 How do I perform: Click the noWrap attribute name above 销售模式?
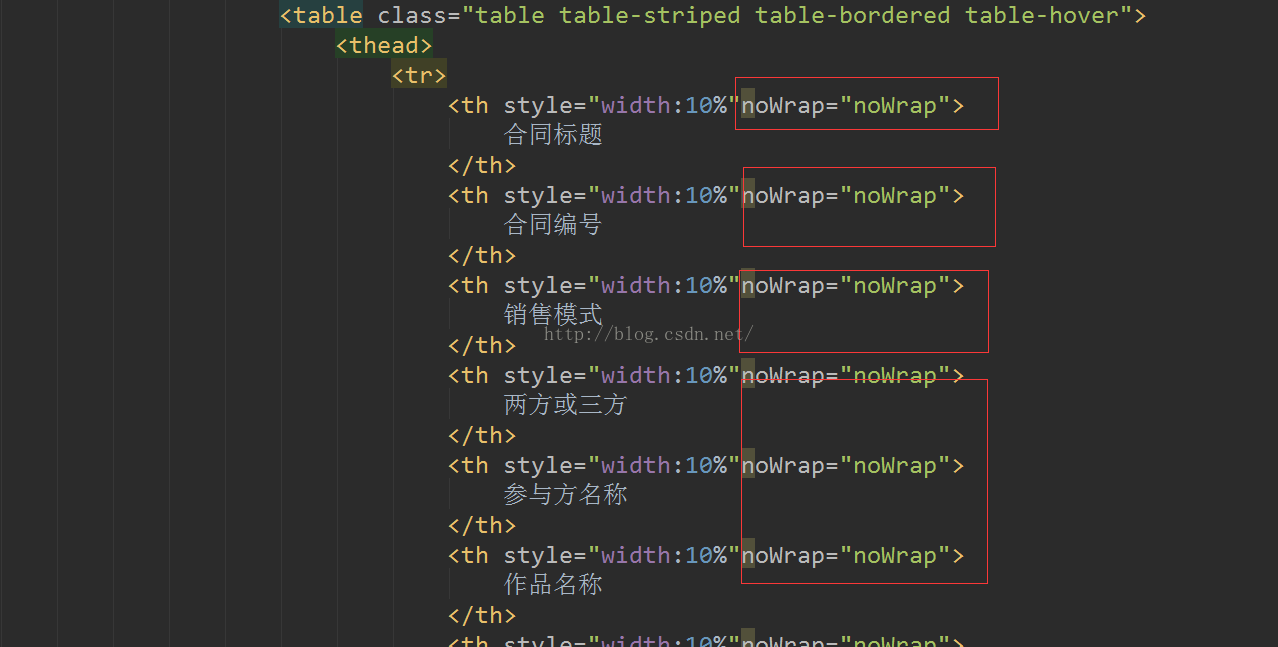(x=783, y=286)
